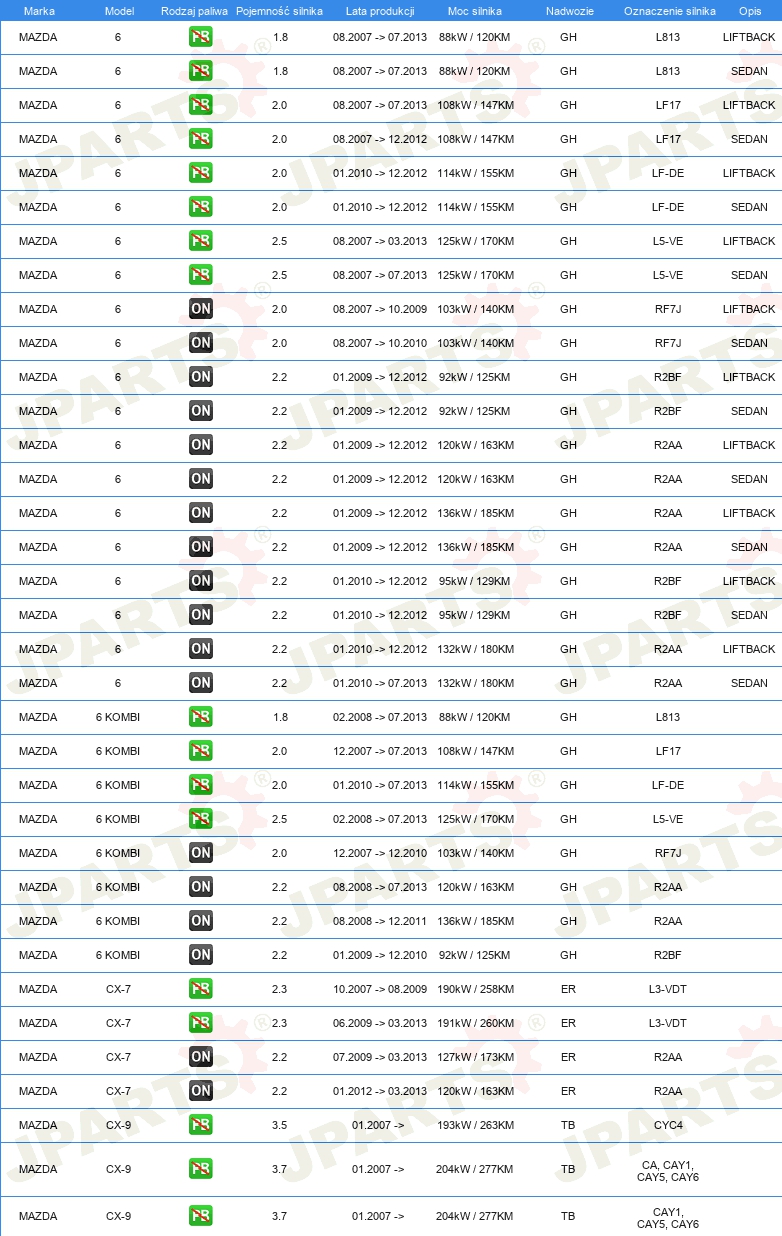The width and height of the screenshot is (782, 1236).
Task: Click the PB fuel icon in the LF-DE LIFTBACK row
Action: click(x=201, y=173)
